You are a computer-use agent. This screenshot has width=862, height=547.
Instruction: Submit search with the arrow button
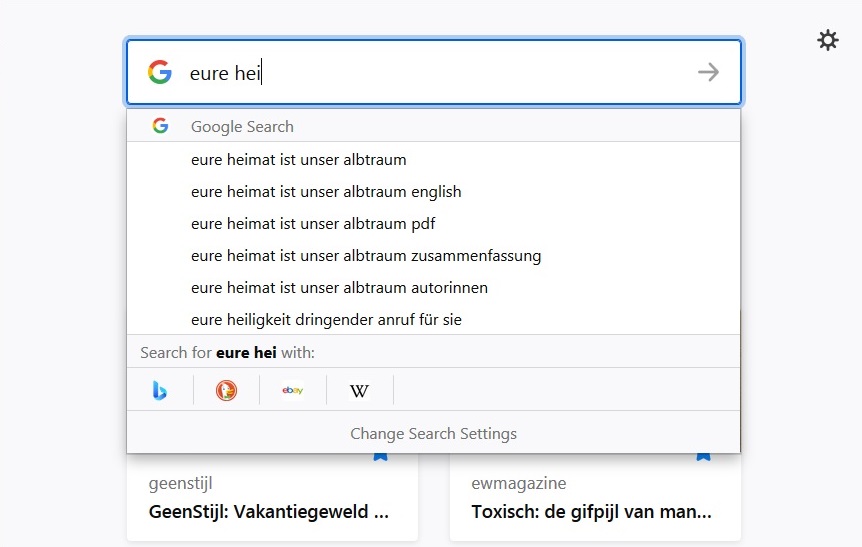coord(708,72)
